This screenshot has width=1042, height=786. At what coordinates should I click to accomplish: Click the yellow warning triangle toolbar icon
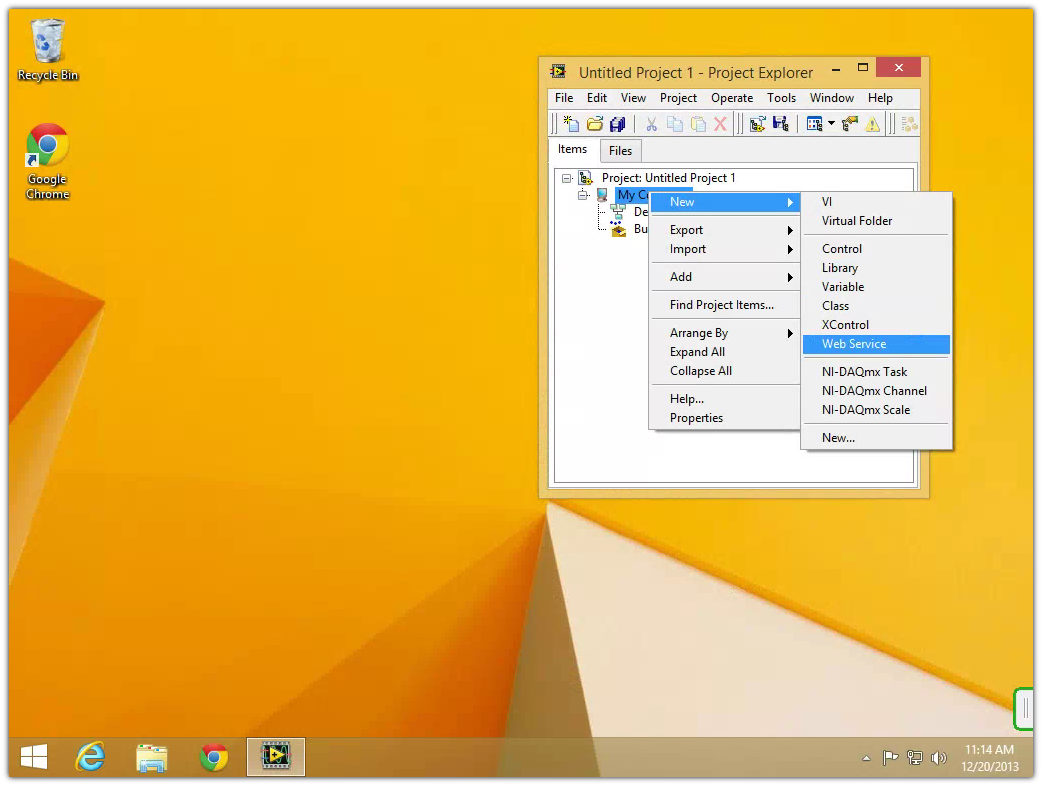tap(873, 124)
